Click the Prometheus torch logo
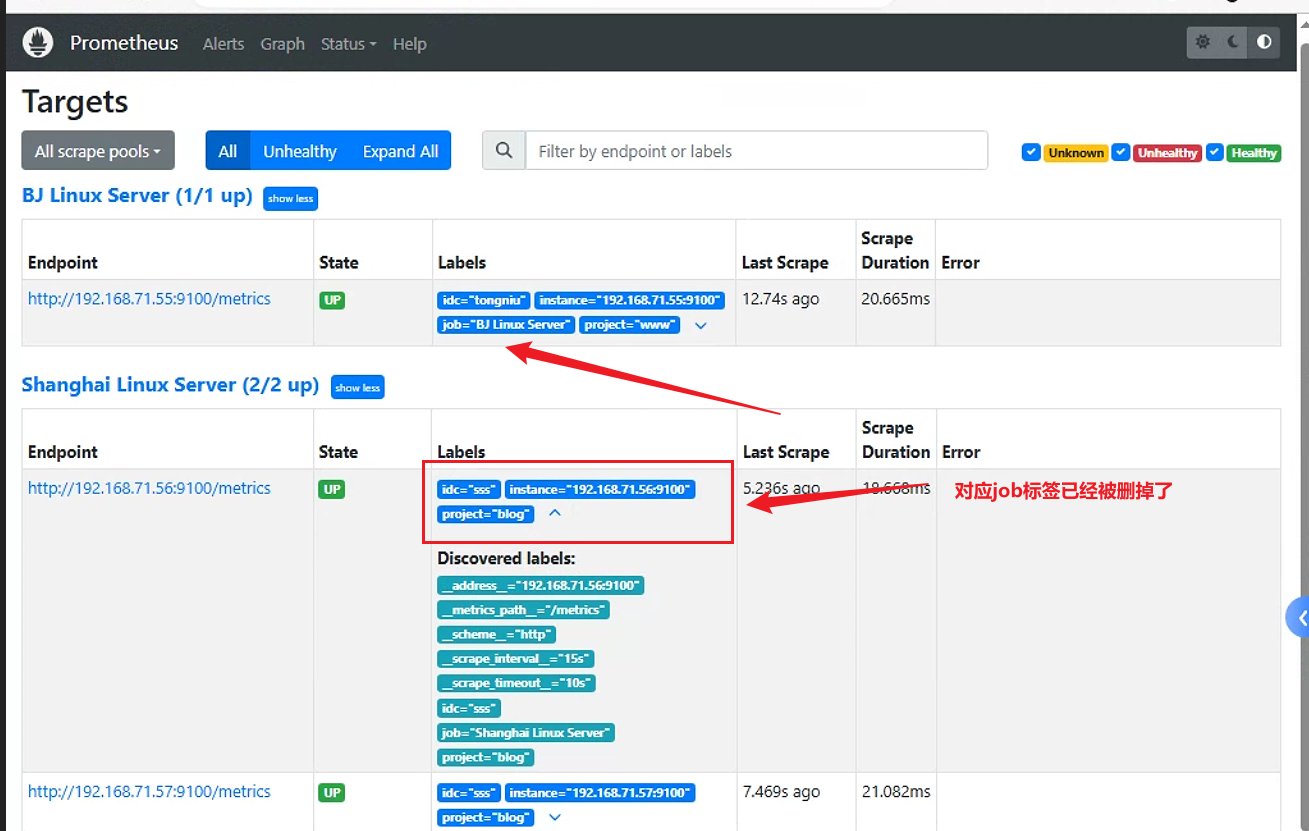This screenshot has height=831, width=1309. point(39,43)
